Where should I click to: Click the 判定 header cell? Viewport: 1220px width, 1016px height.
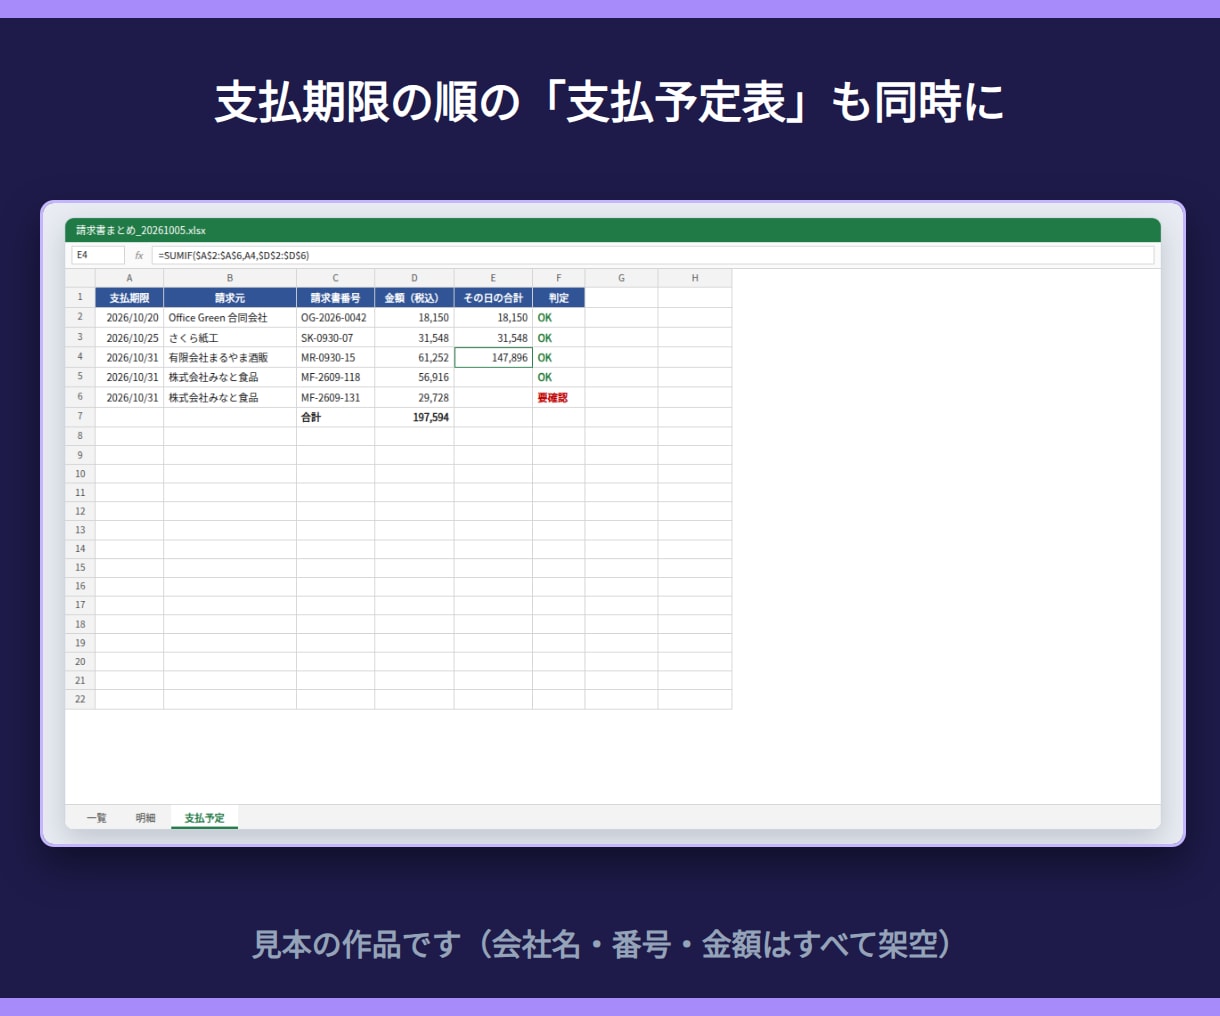coord(559,298)
